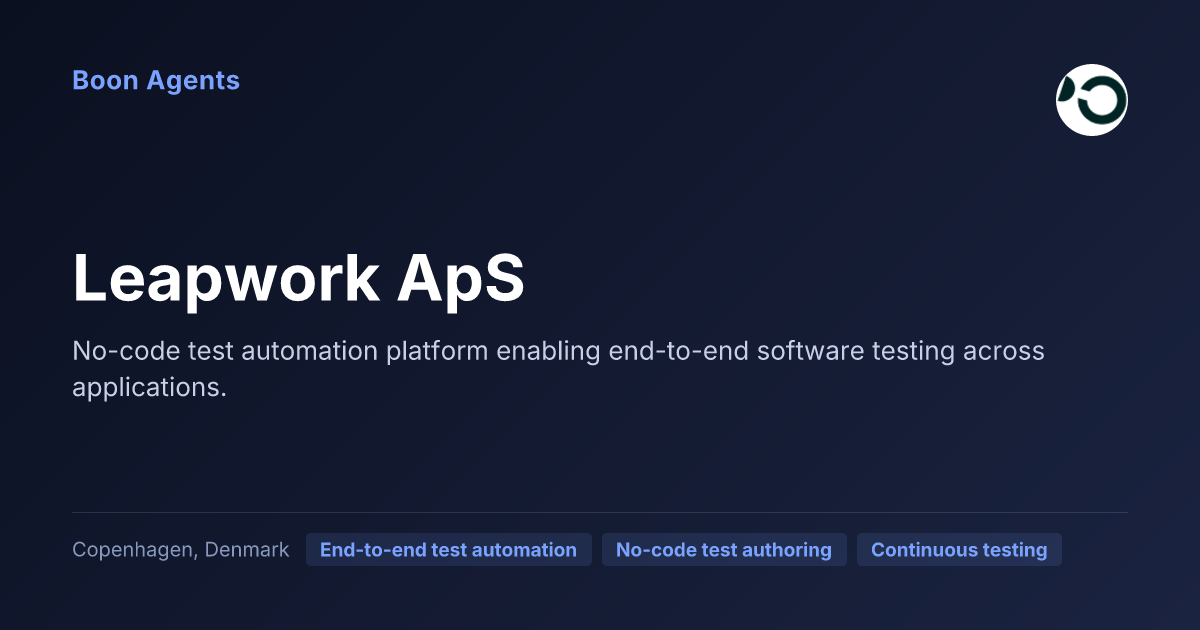
Task: Open the End-to-end test automation tag
Action: pos(448,550)
